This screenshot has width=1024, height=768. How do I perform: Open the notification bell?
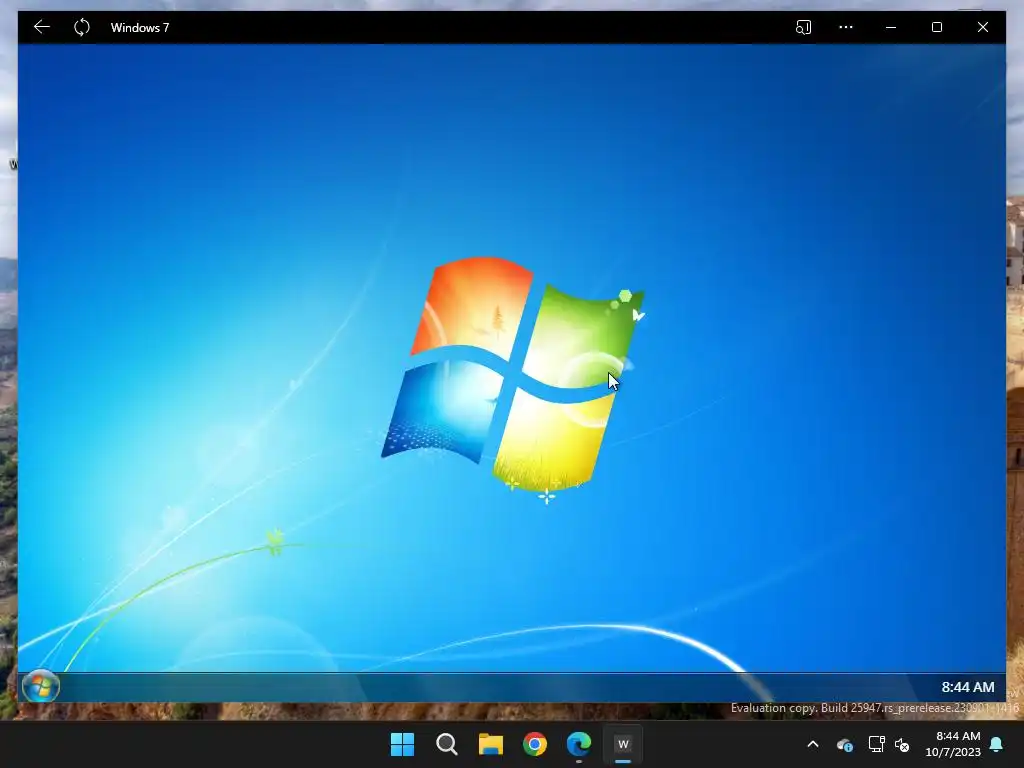(x=997, y=744)
